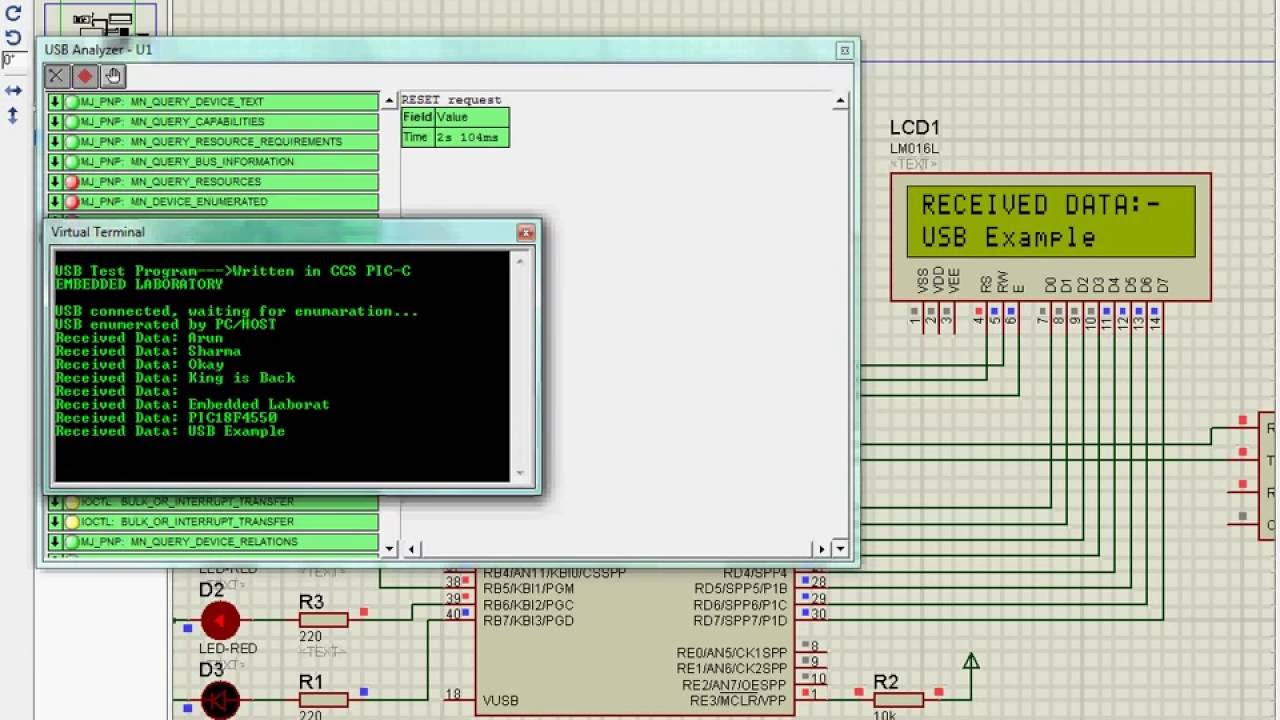Select the MN_QUERY_BUS_INFORMATION packet row
This screenshot has width=1280, height=720.
[213, 162]
